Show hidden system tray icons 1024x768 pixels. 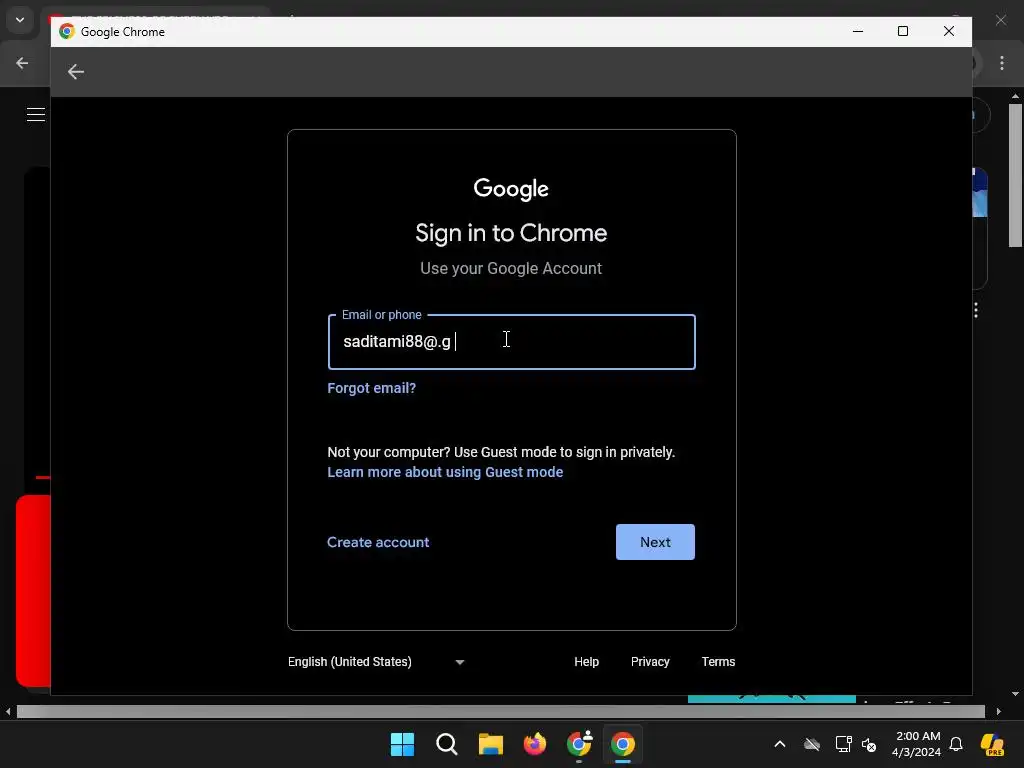(x=780, y=744)
